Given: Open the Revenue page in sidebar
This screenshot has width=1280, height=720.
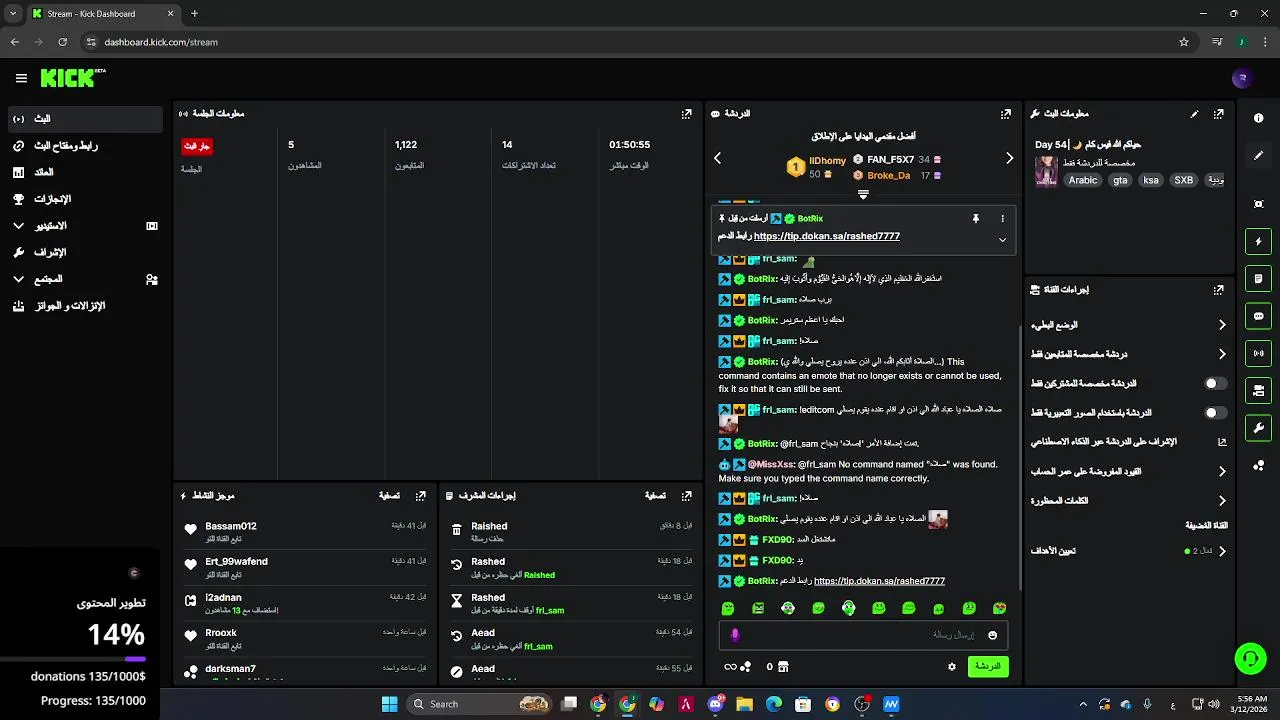Looking at the screenshot, I should tap(85, 172).
